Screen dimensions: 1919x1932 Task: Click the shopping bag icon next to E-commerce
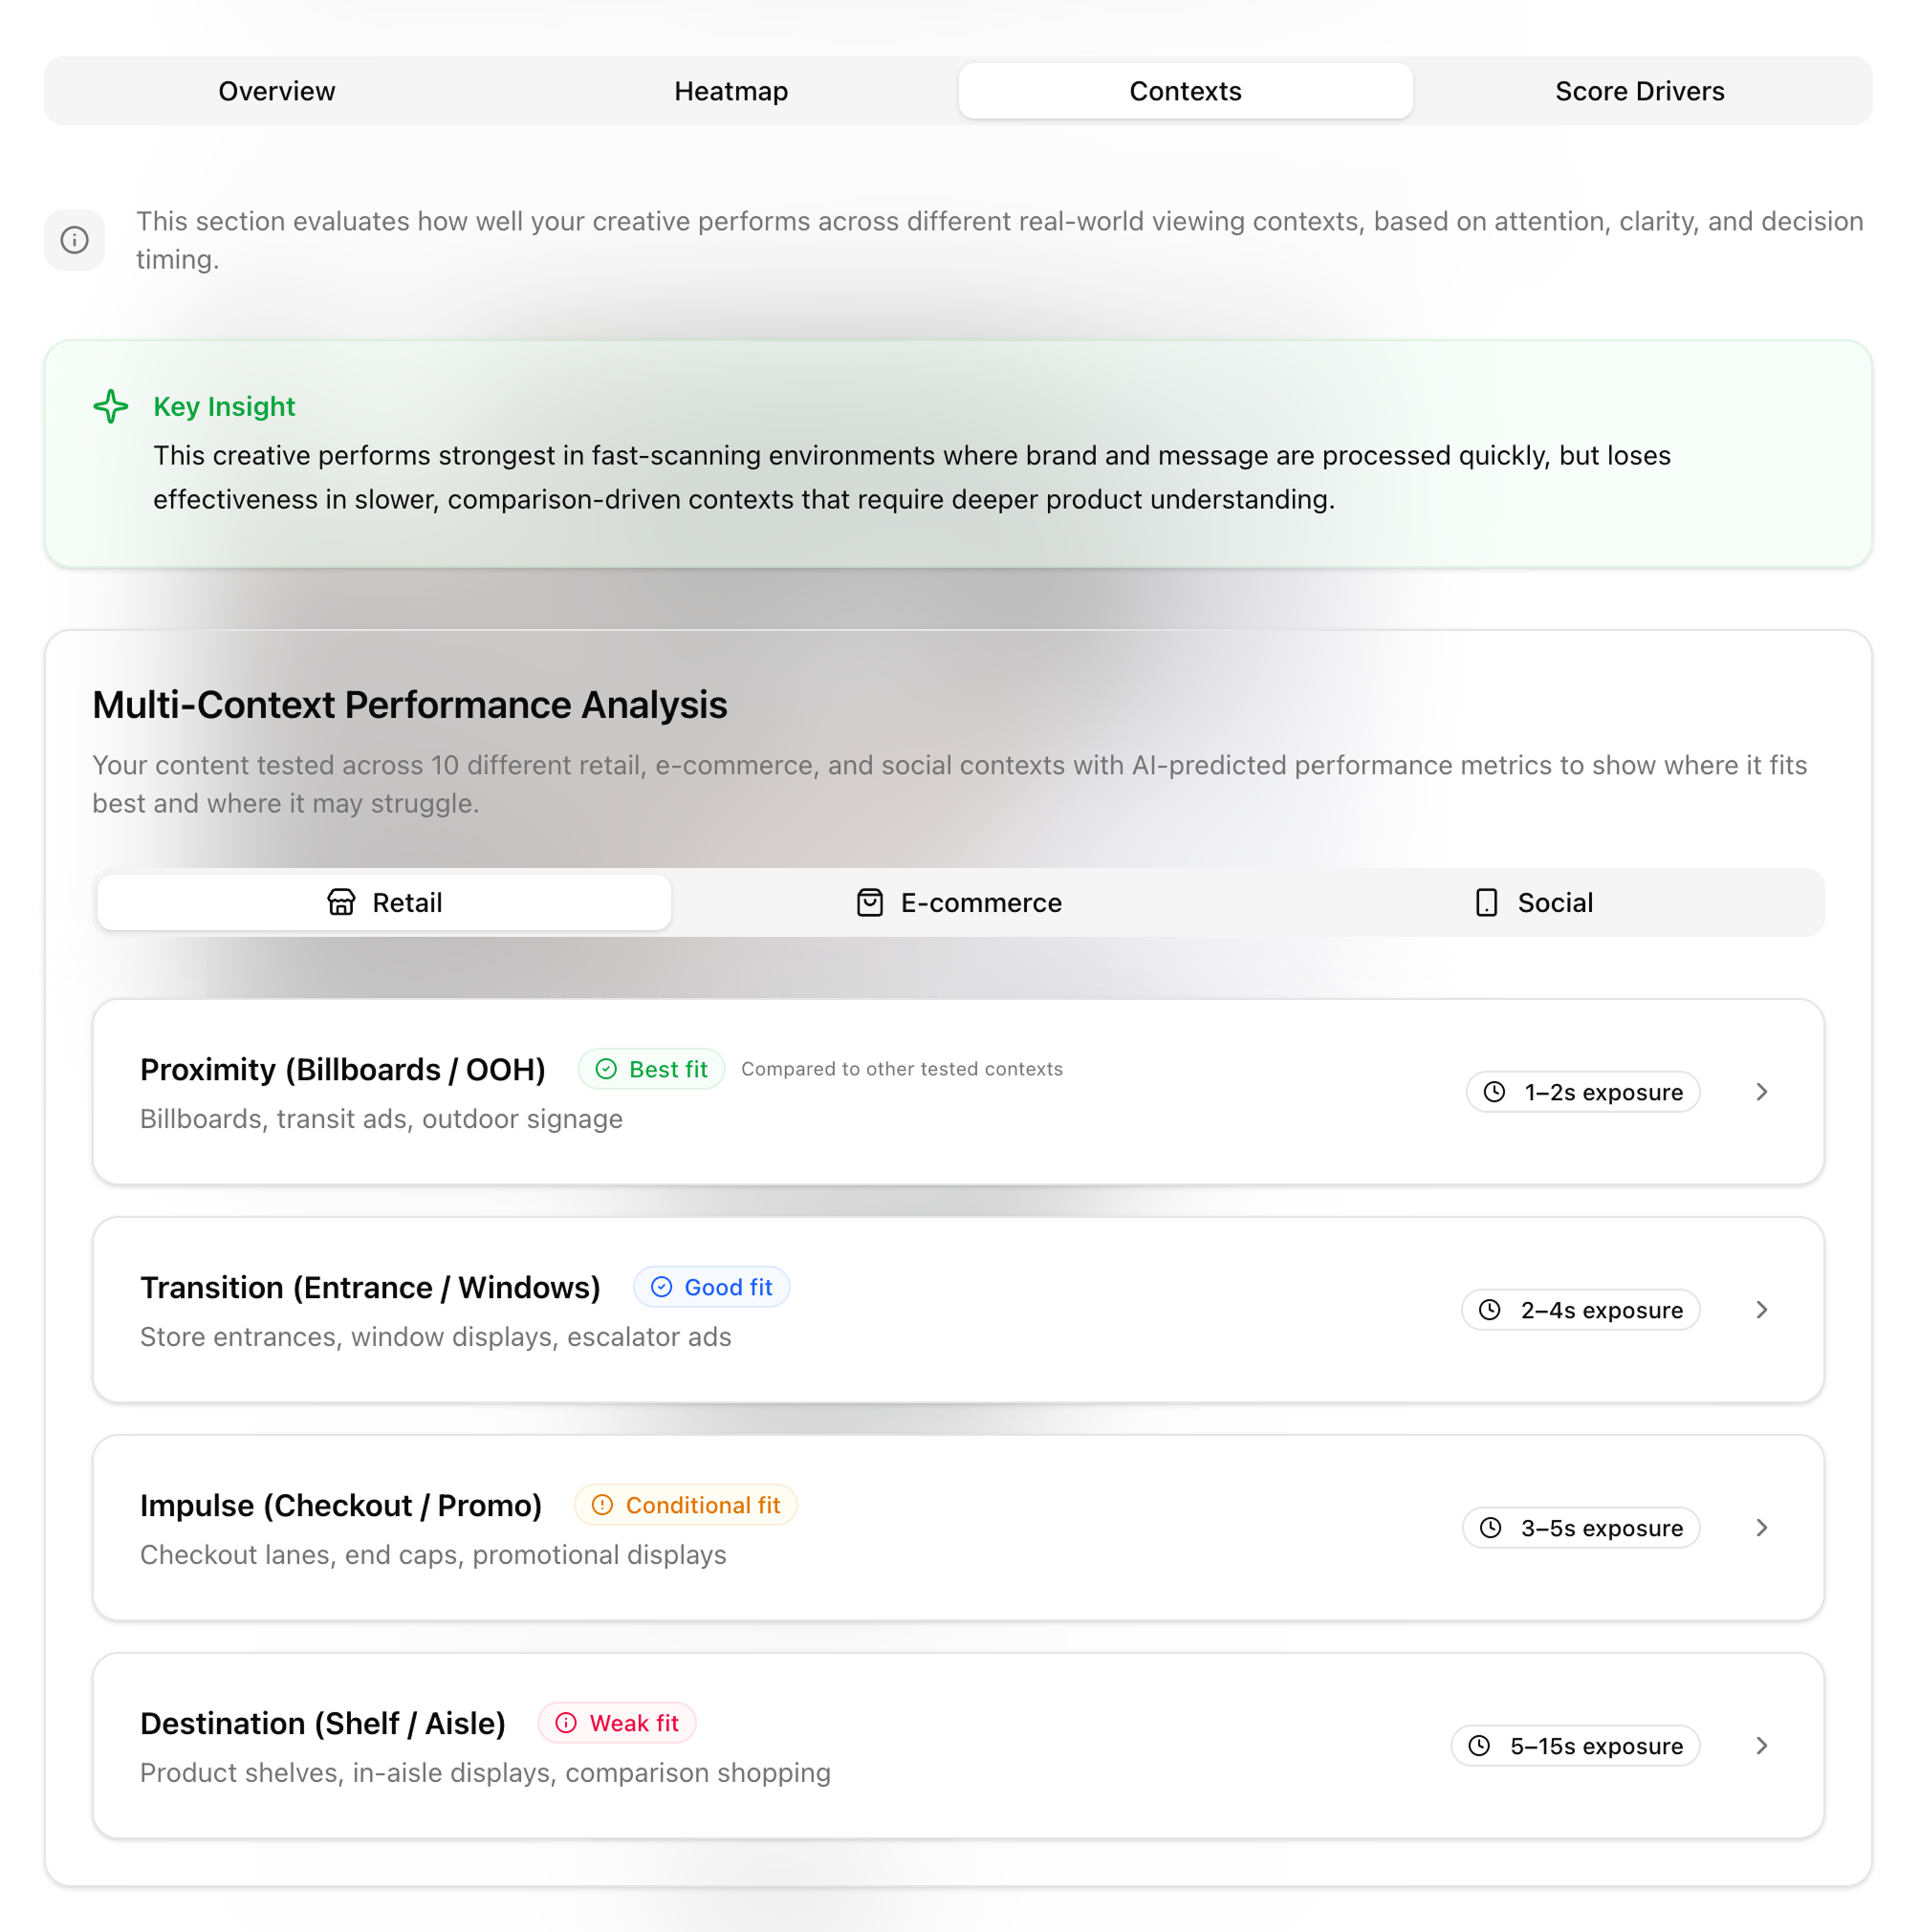coord(869,902)
